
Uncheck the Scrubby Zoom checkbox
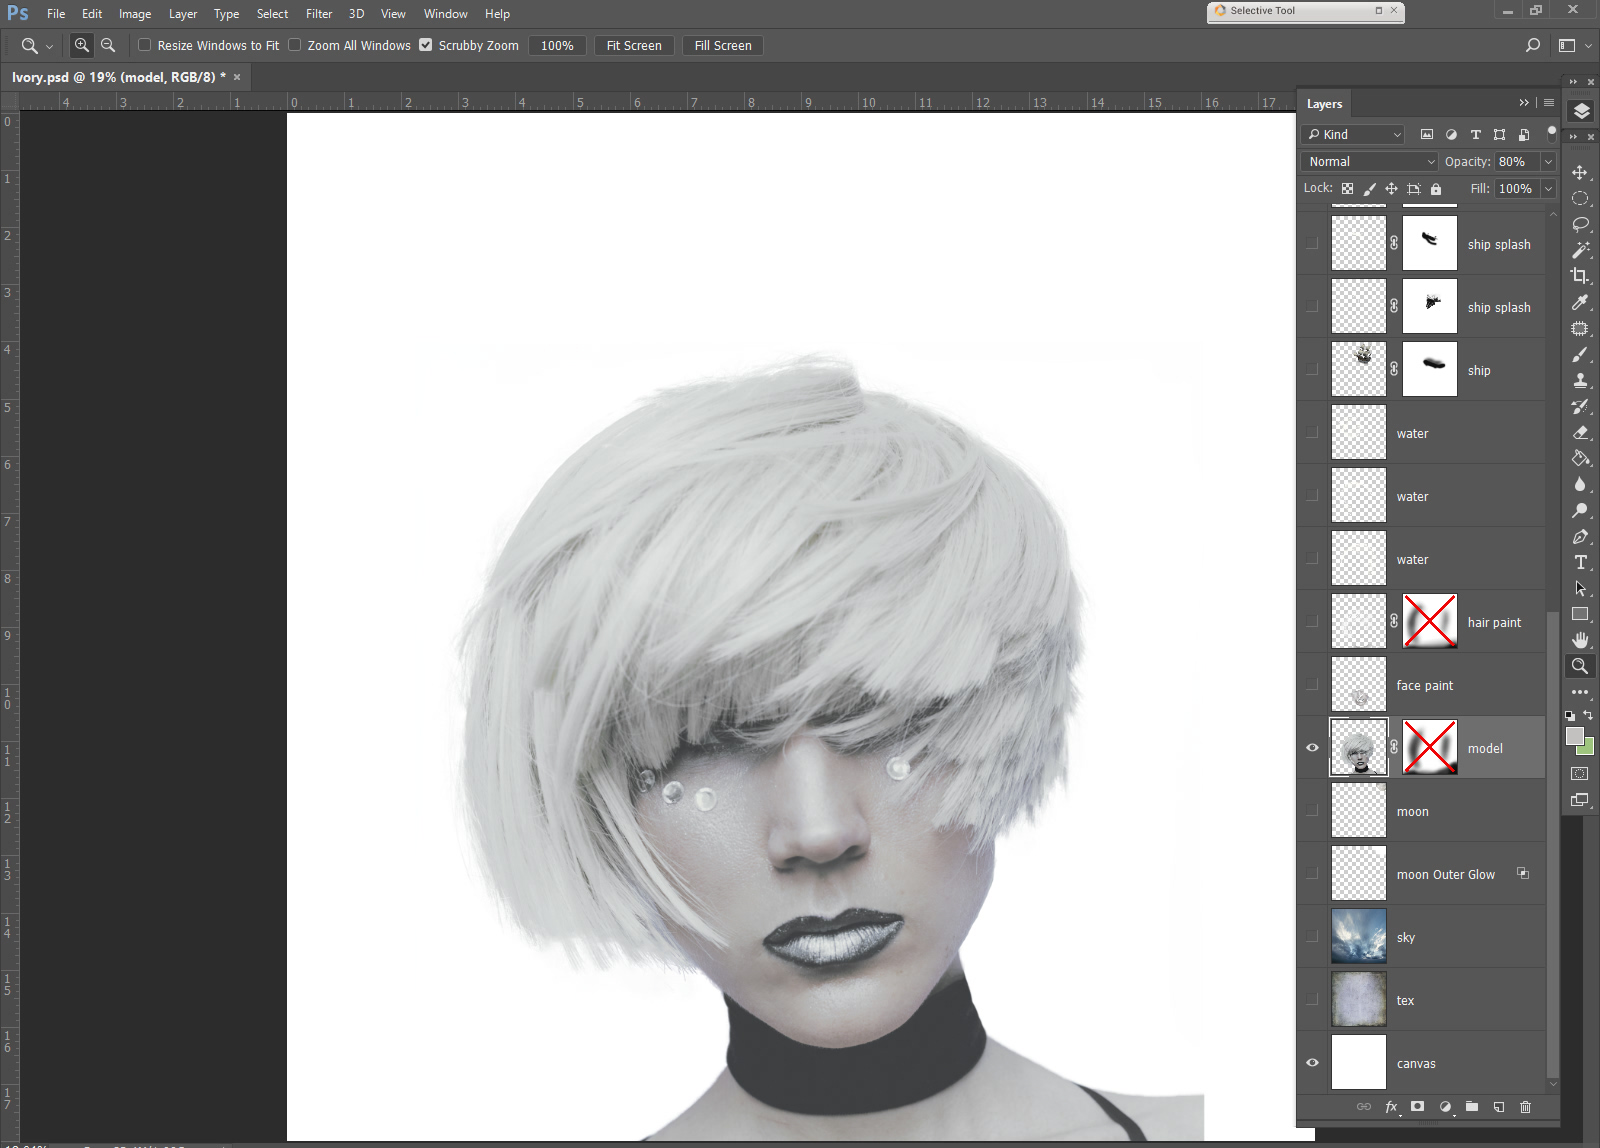pyautogui.click(x=426, y=45)
